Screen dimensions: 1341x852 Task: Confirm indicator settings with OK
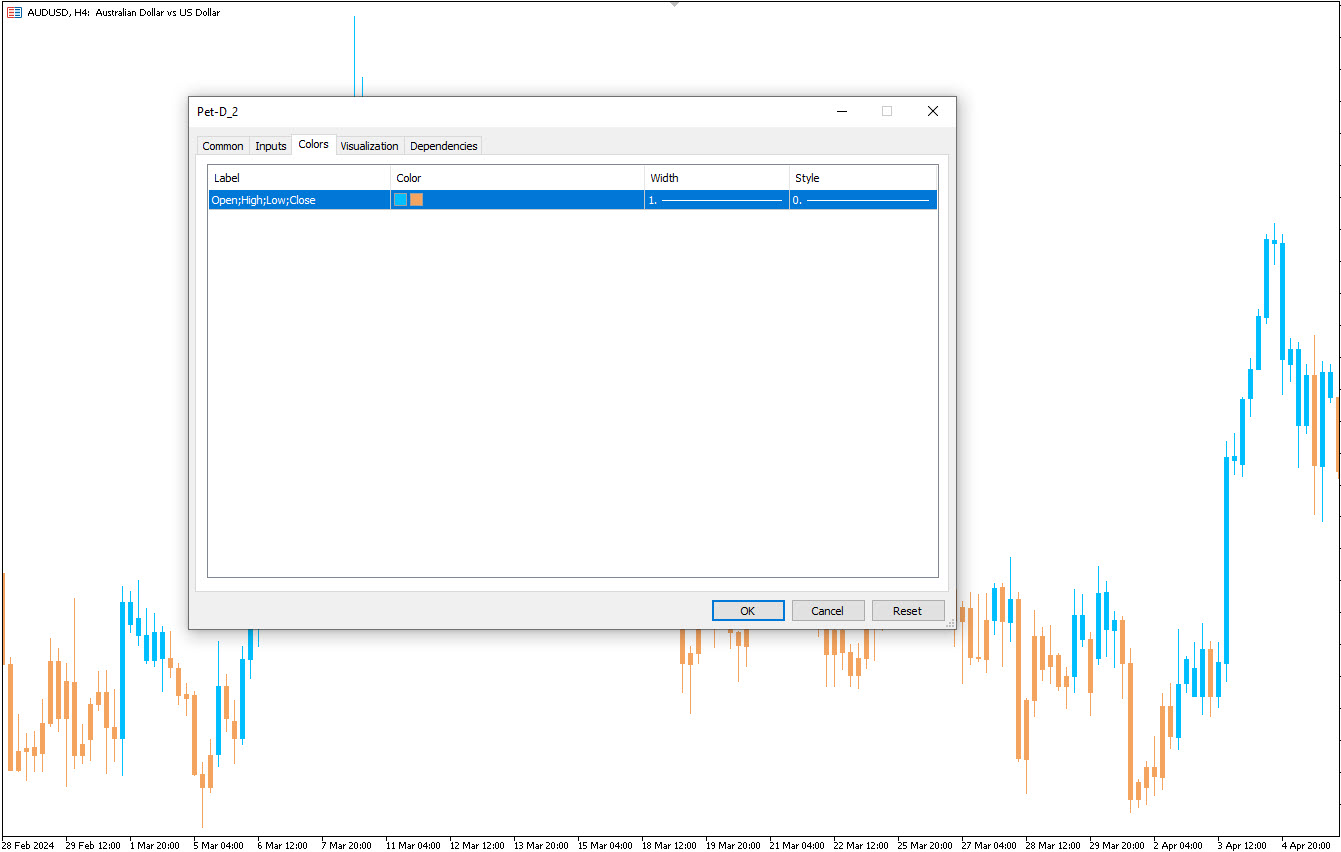point(748,610)
